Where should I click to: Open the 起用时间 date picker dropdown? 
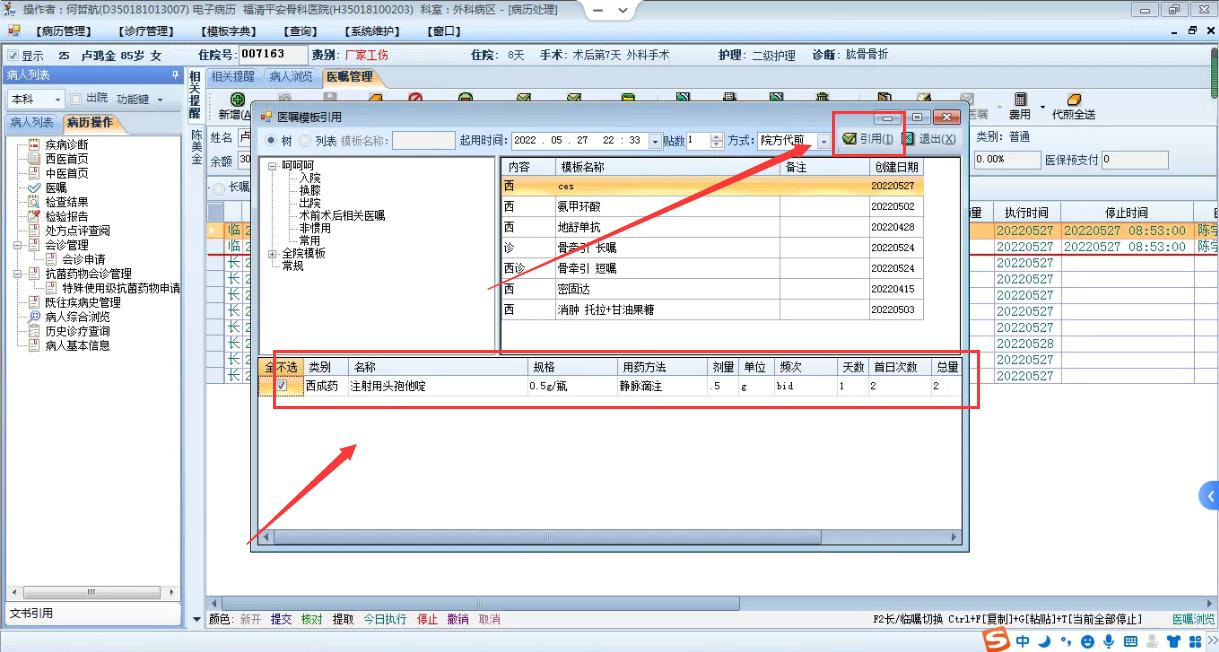(x=656, y=141)
